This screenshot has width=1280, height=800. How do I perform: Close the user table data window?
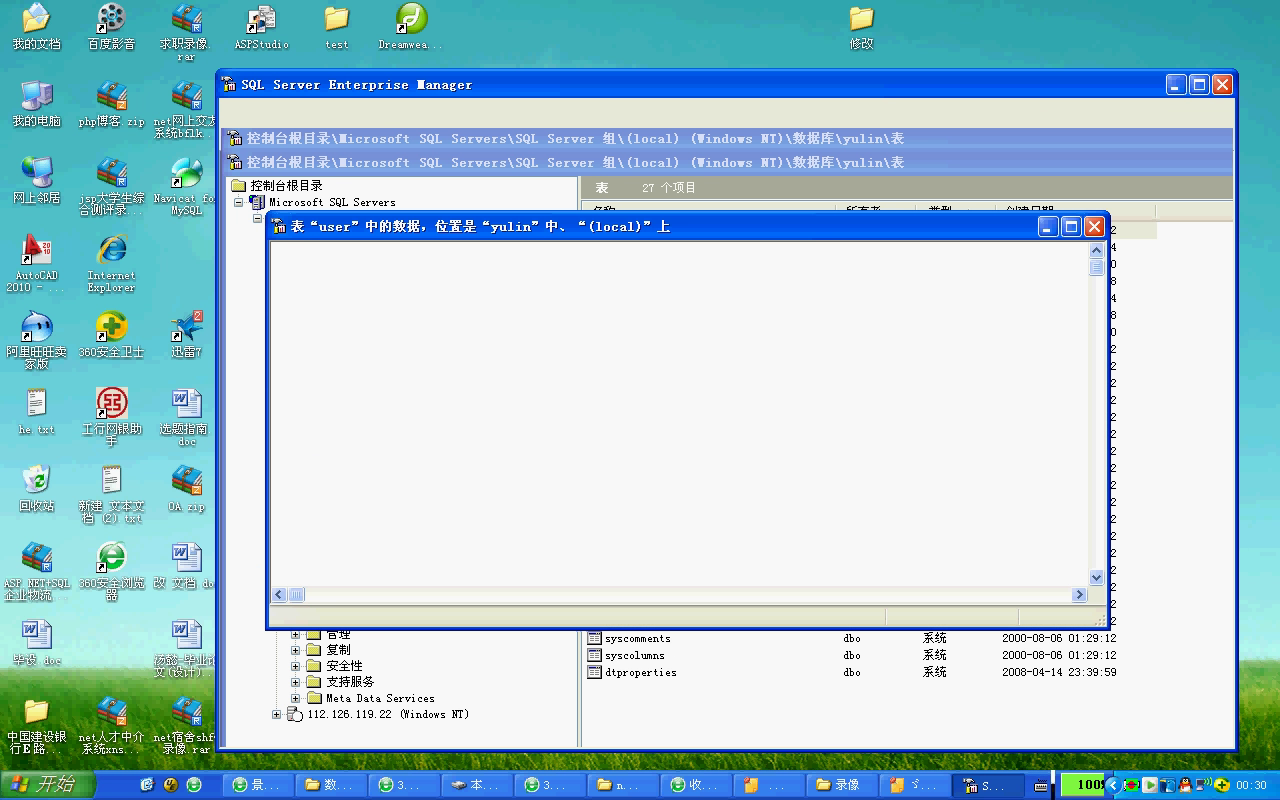click(x=1095, y=227)
